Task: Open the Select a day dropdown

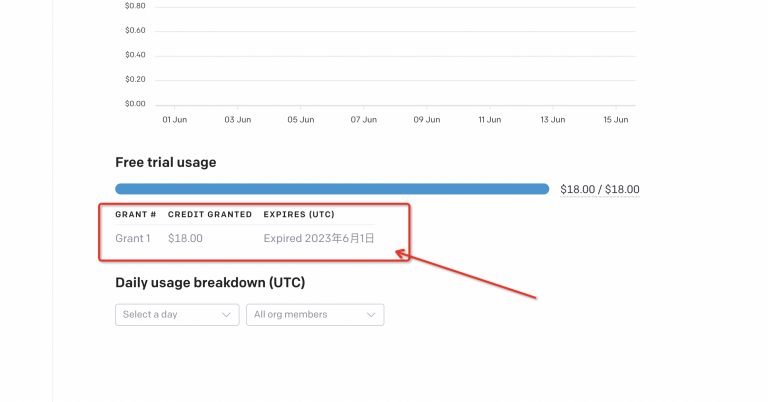Action: pos(177,314)
